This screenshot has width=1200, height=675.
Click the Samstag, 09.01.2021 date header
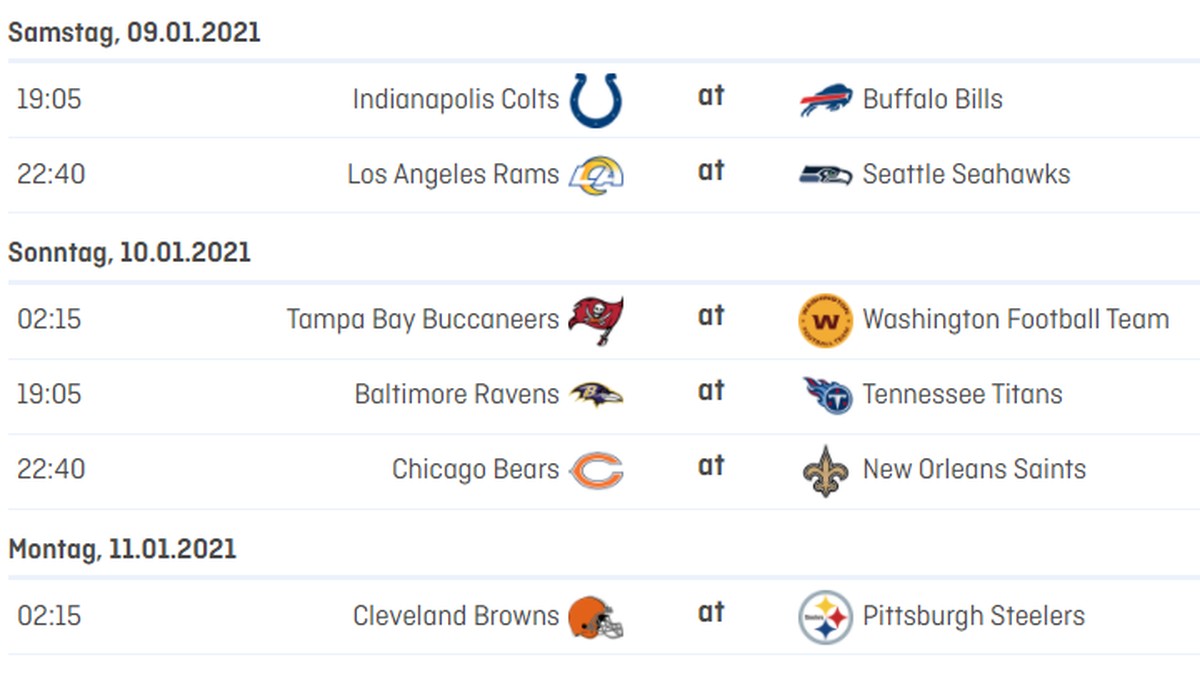click(x=134, y=32)
